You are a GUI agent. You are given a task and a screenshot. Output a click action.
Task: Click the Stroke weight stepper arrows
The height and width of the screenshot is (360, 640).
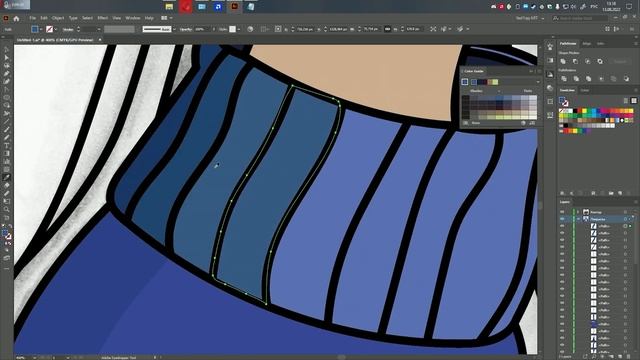[78, 29]
